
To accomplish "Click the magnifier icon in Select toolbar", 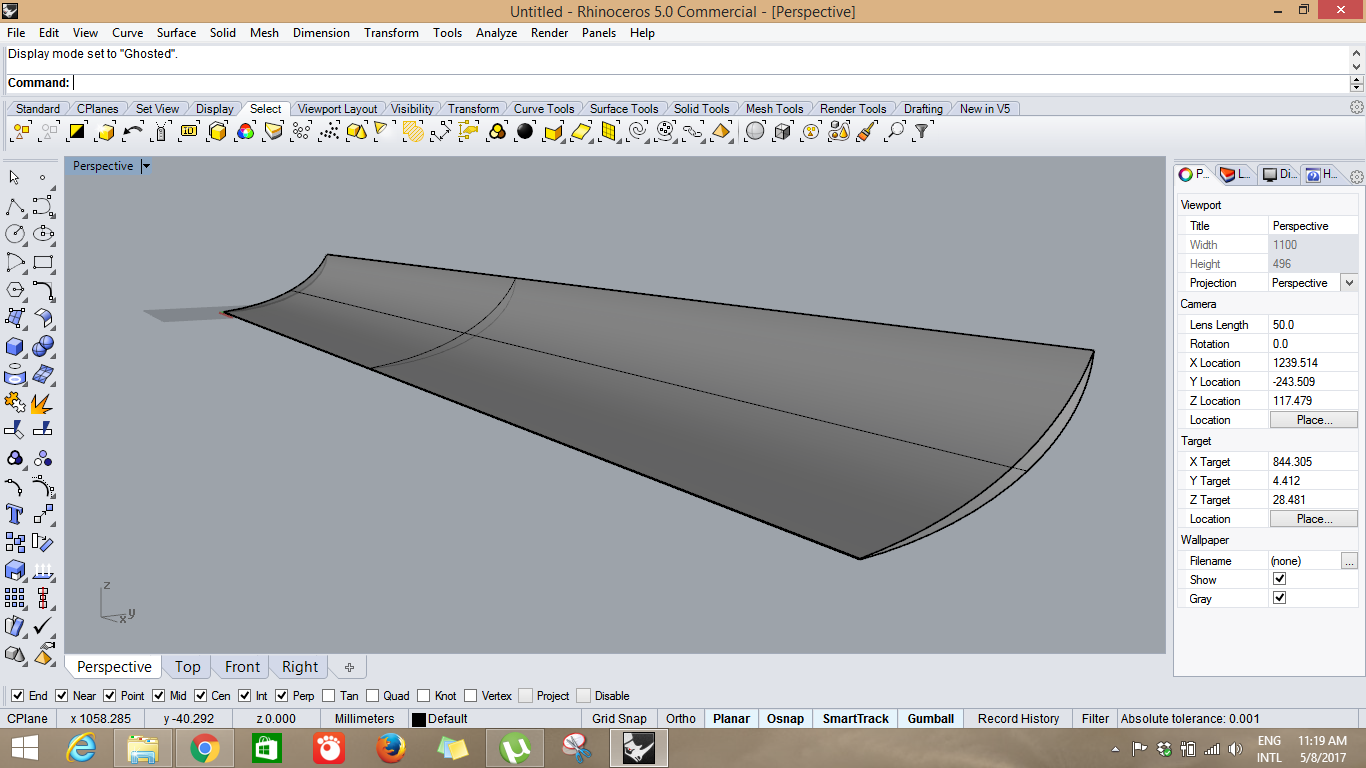I will coord(895,131).
